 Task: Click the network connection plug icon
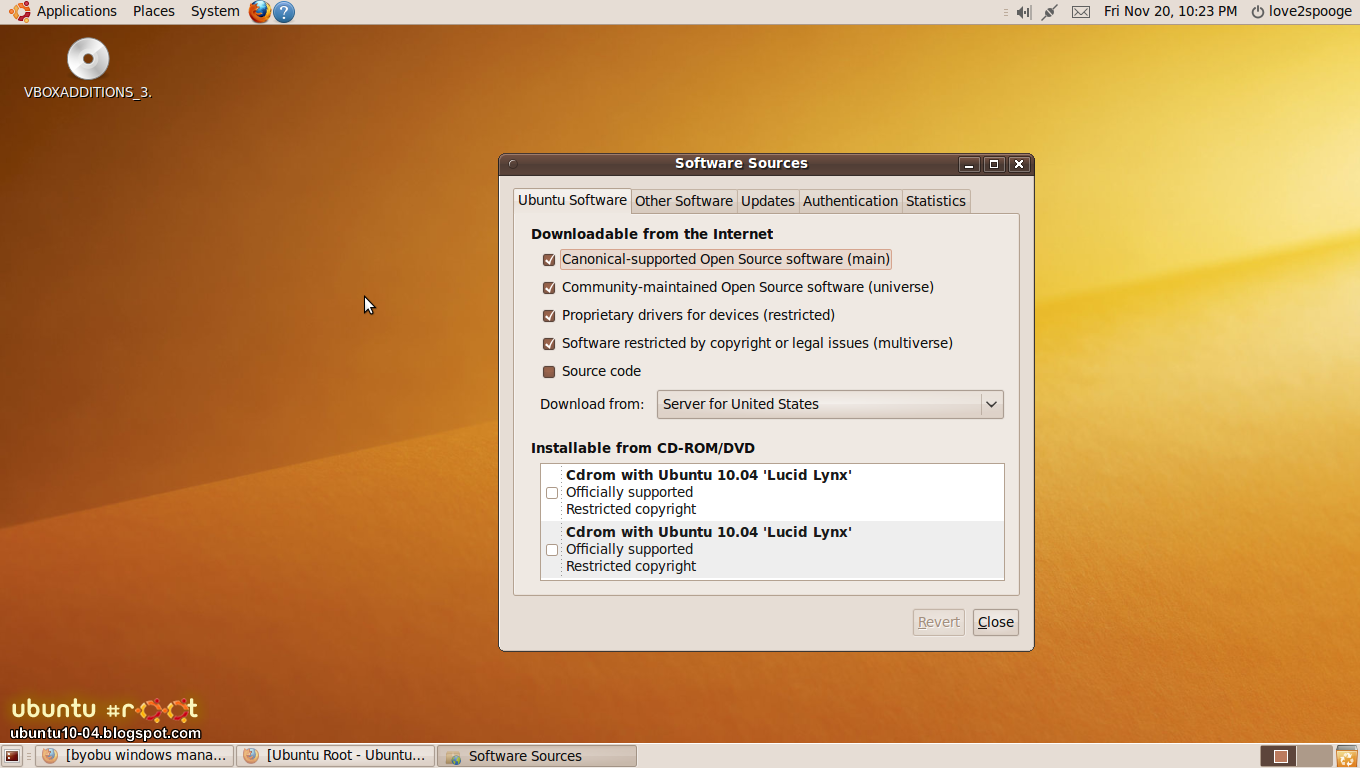tap(1050, 12)
